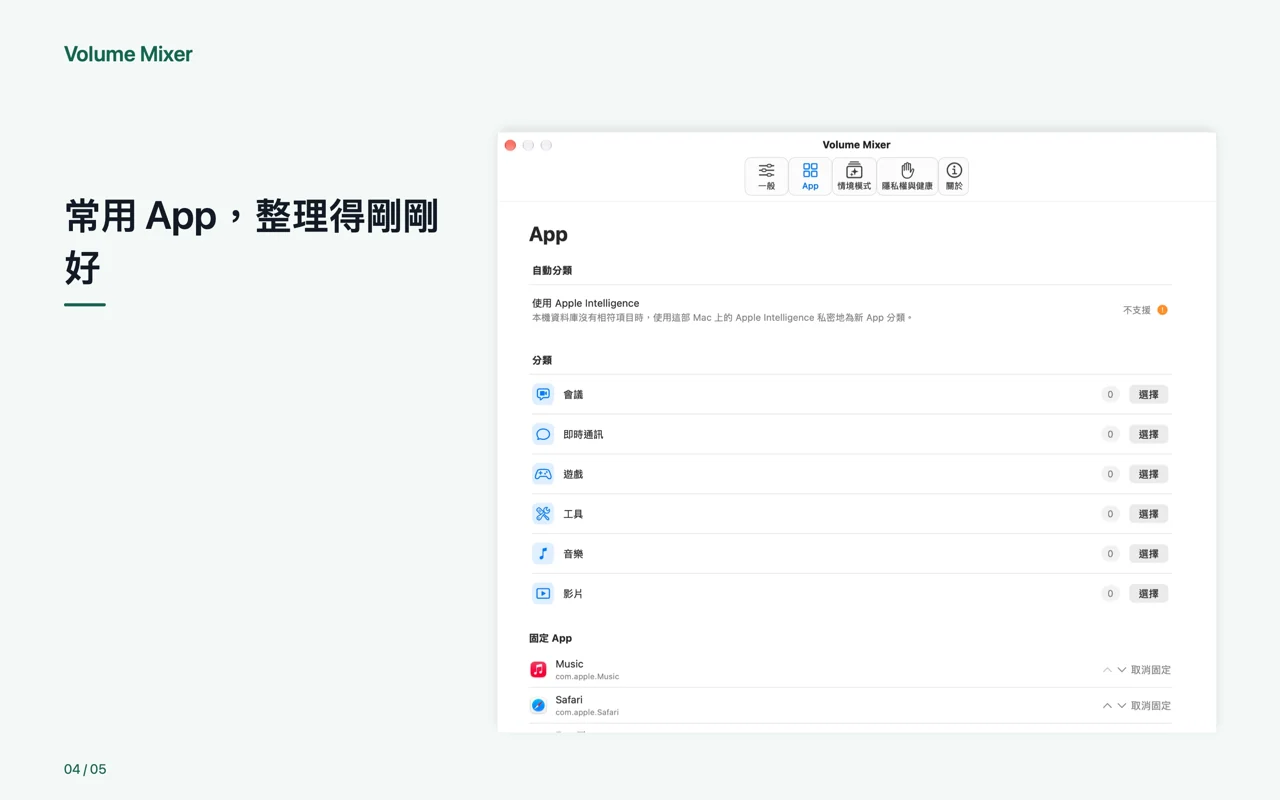1280x800 pixels.
Task: Click the 固定 App section header
Action: point(551,638)
